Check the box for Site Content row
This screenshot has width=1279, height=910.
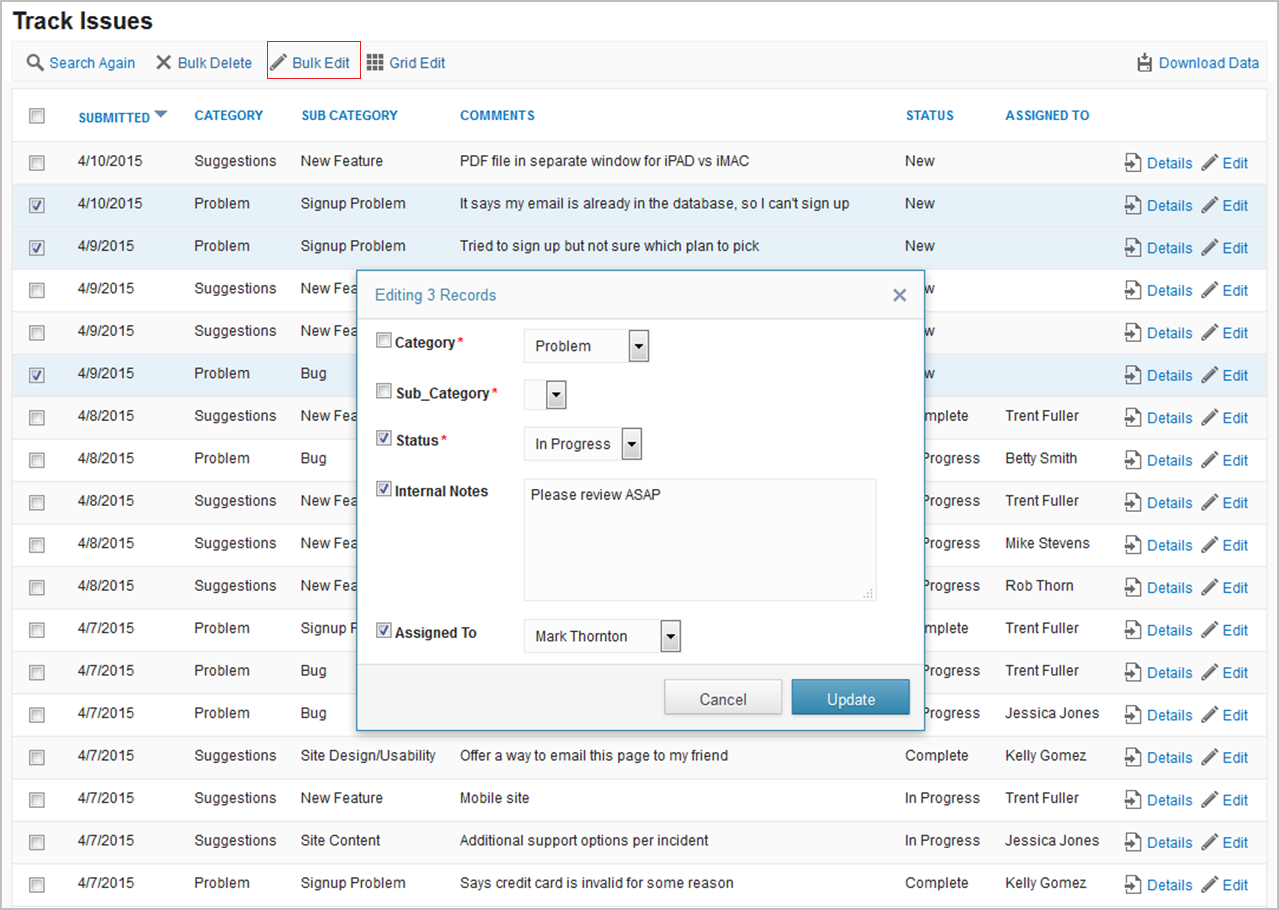pyautogui.click(x=37, y=842)
